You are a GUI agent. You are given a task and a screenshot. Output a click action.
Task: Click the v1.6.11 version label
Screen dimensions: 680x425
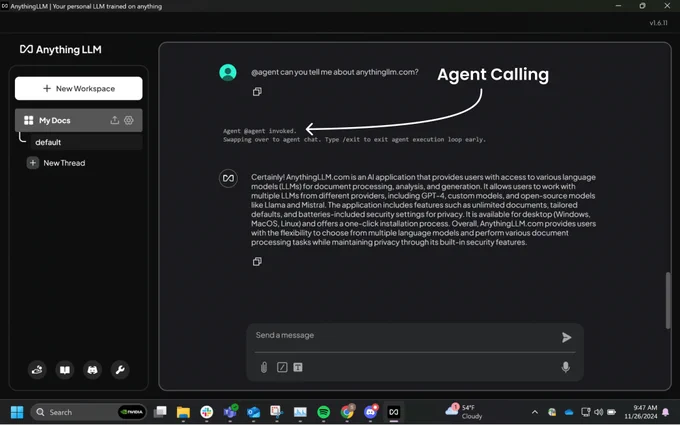pos(658,23)
